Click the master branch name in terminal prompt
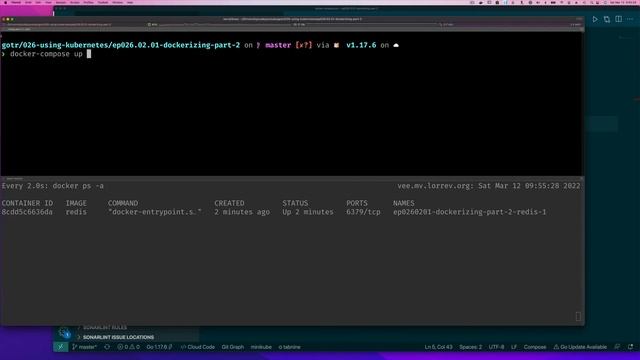This screenshot has height=360, width=640. [278, 45]
